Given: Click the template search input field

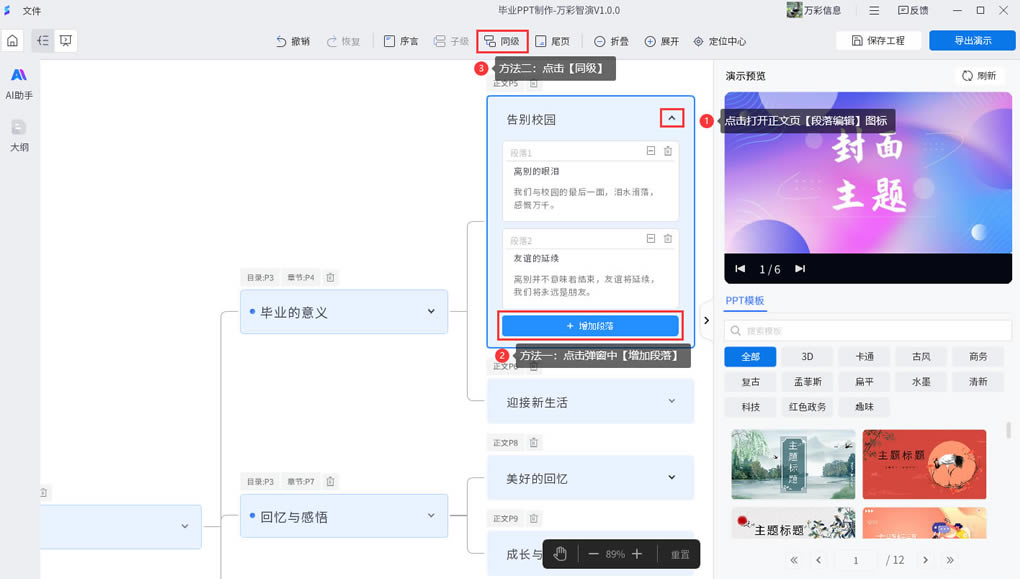Looking at the screenshot, I should point(868,330).
